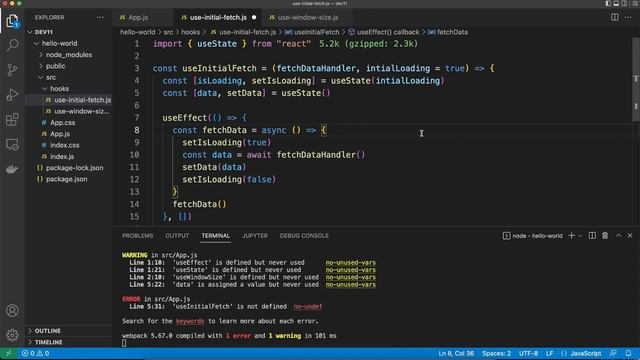The image size is (640, 360).
Task: Click the hooks breadcrumb segment
Action: (191, 32)
